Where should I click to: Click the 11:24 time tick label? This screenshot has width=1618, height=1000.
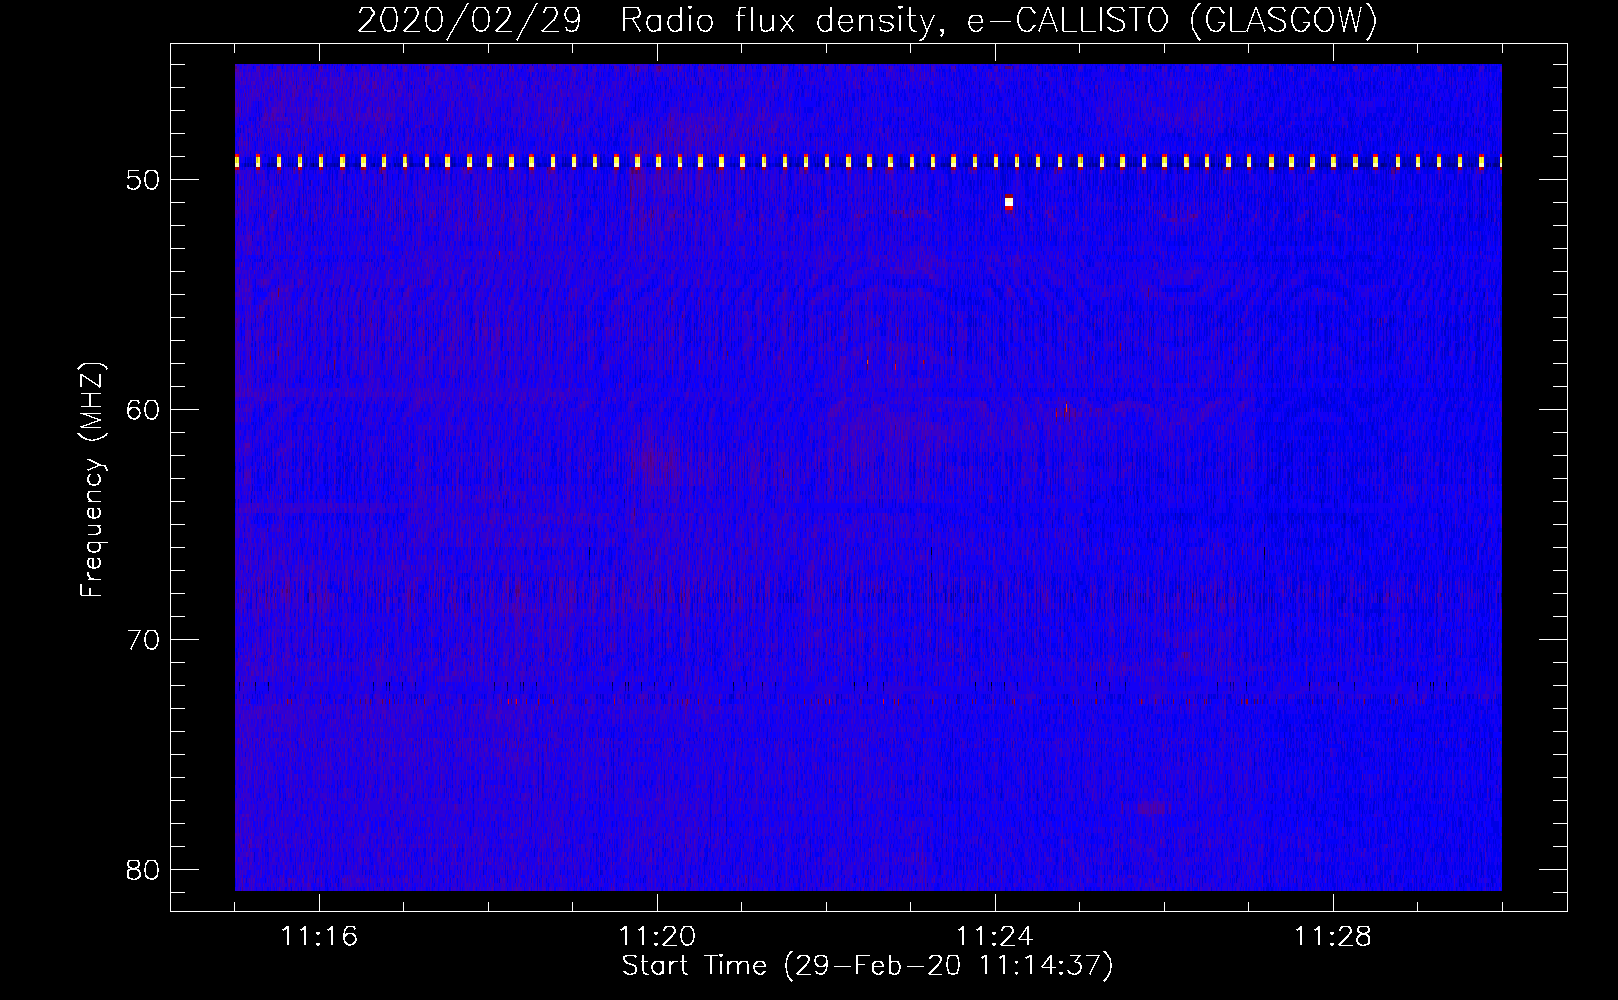(995, 936)
